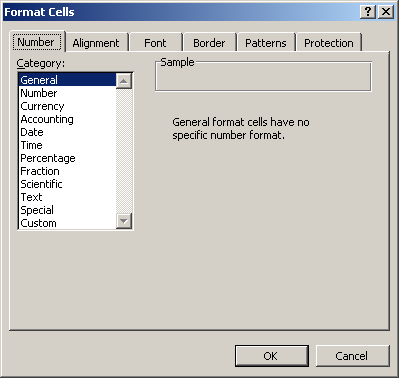
Task: Select the Scientific category
Action: pyautogui.click(x=42, y=184)
